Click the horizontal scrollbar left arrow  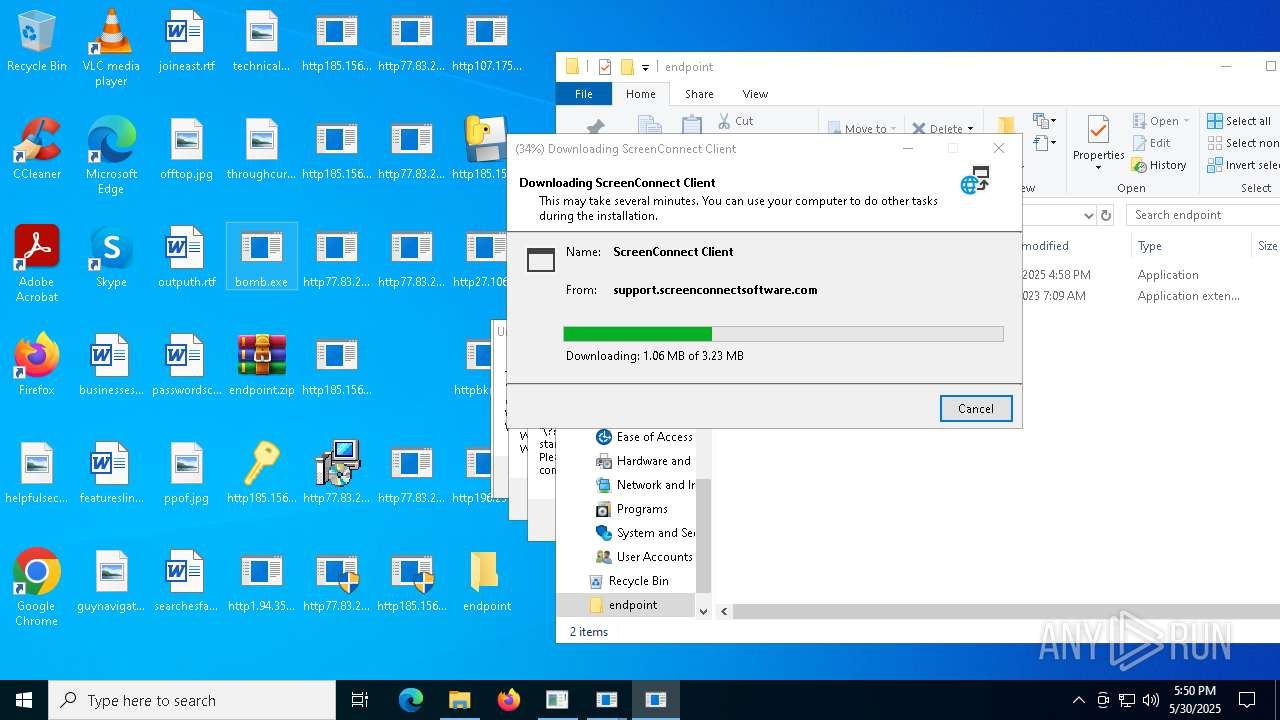coord(725,611)
